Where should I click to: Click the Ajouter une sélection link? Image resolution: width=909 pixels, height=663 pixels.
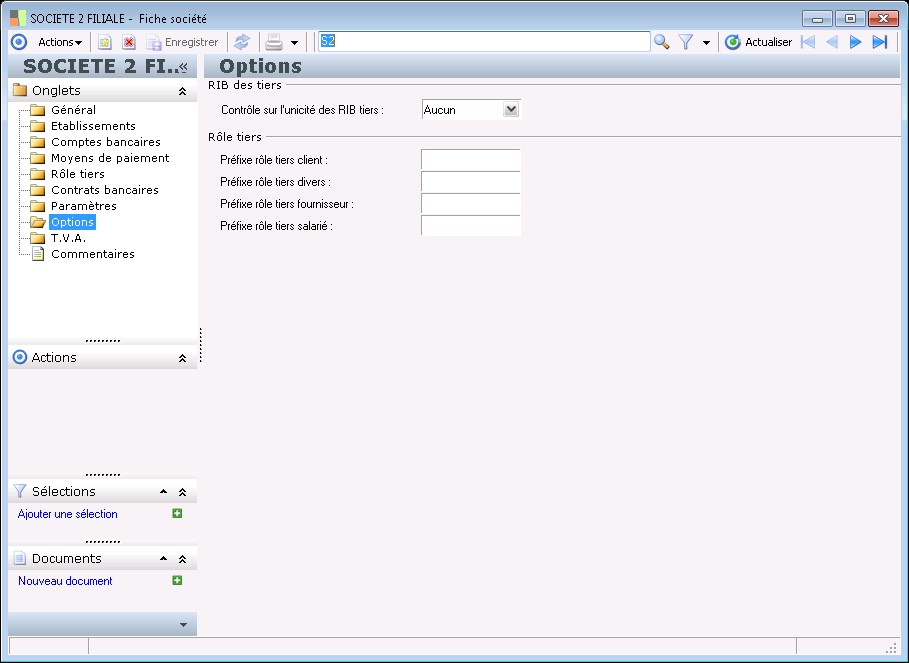(x=67, y=514)
